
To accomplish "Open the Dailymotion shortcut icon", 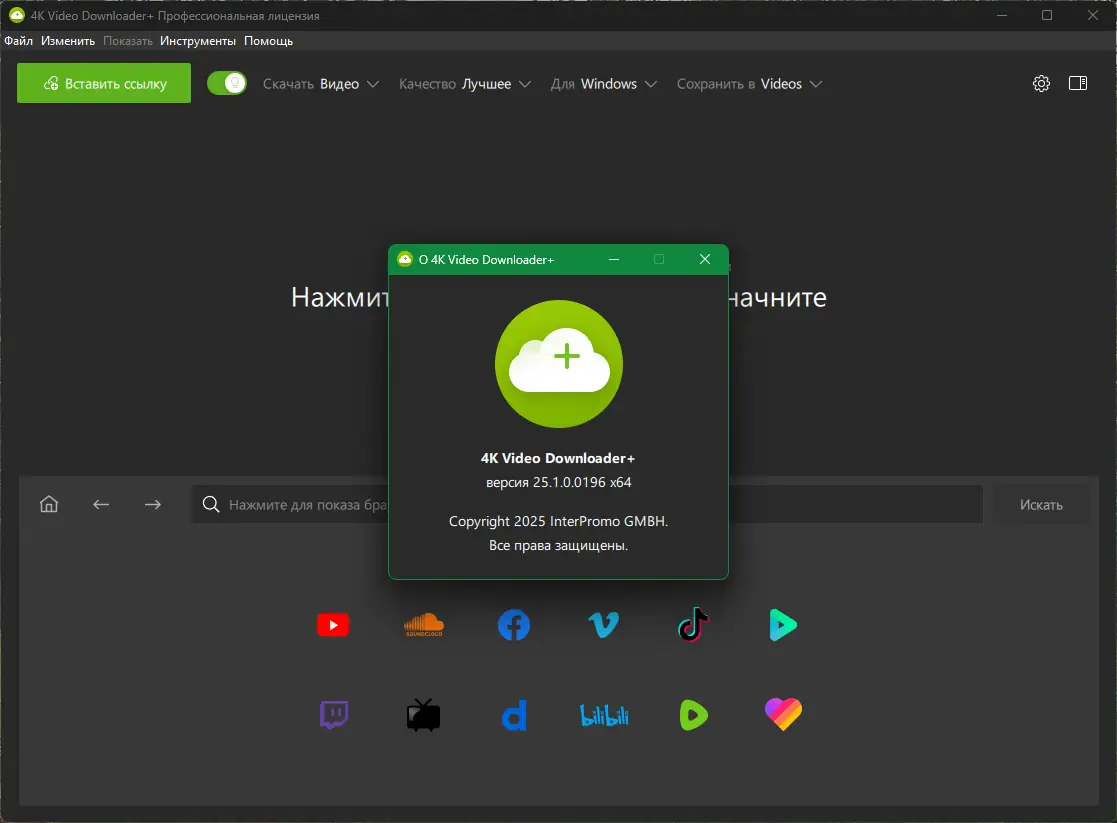I will click(514, 715).
